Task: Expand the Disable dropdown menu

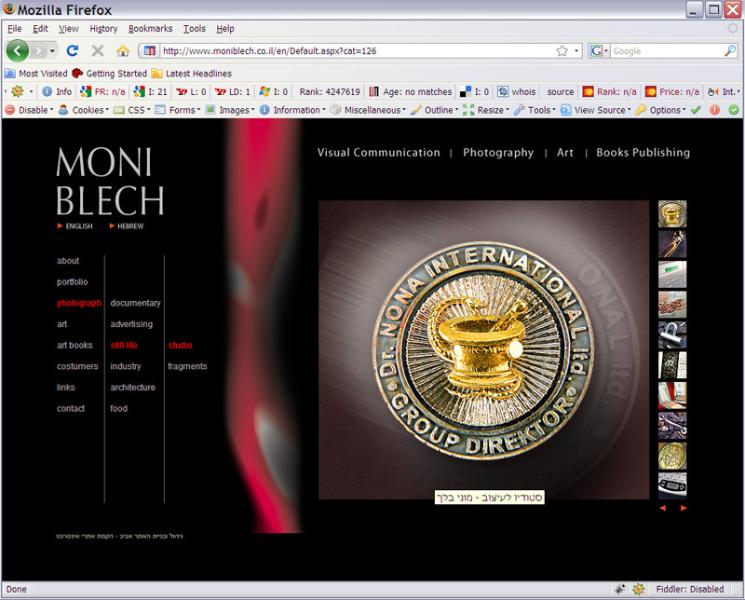Action: tap(29, 110)
